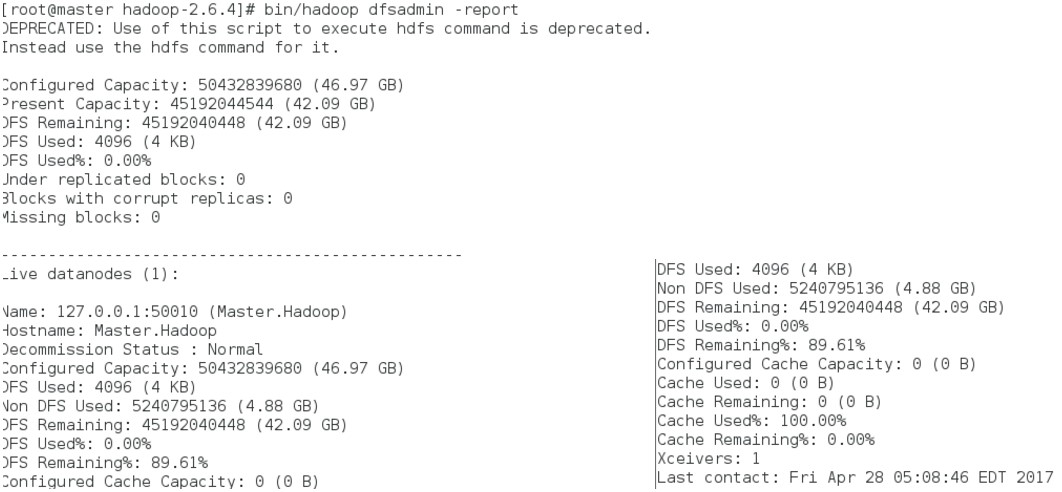Click Configured Cache Capacity line in right panel

click(x=817, y=364)
